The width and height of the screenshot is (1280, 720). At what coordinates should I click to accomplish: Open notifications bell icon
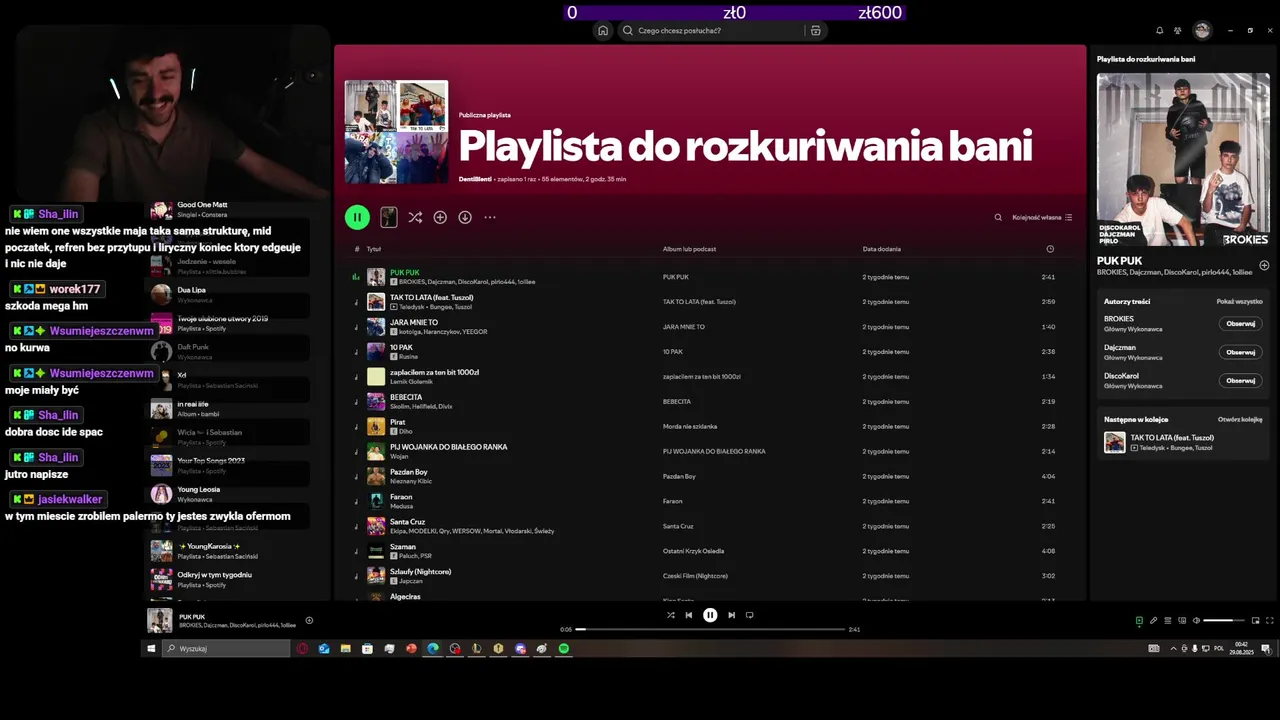click(1159, 31)
